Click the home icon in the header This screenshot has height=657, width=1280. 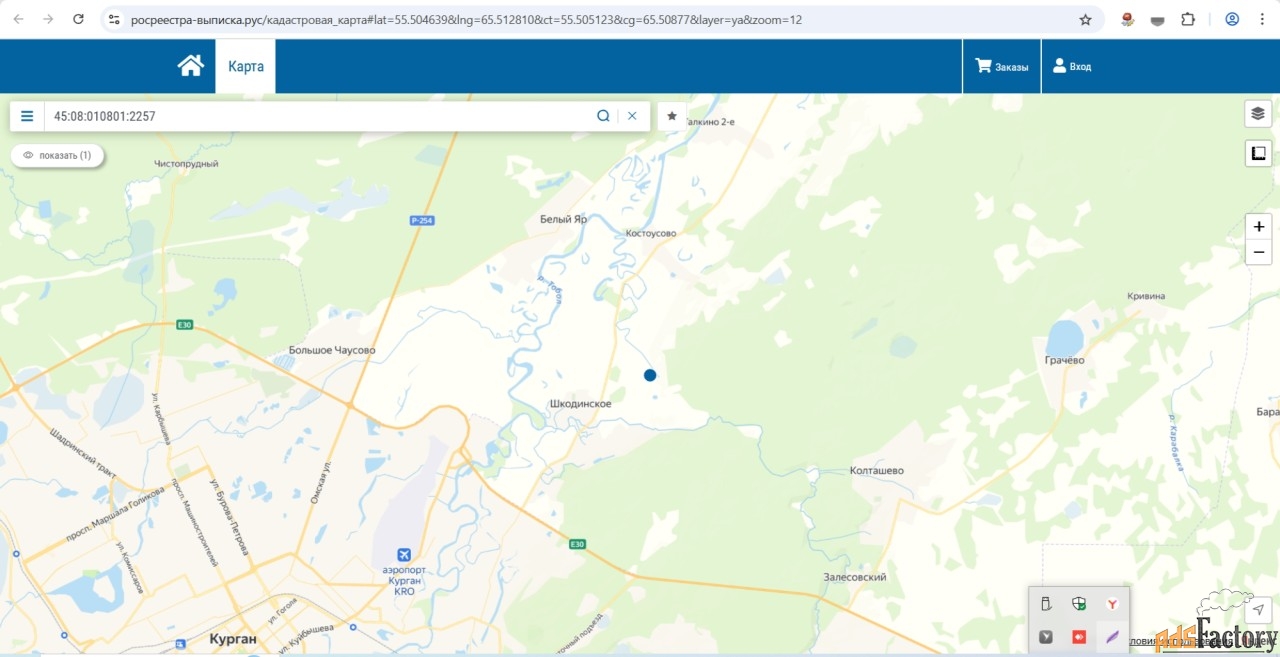pos(190,66)
